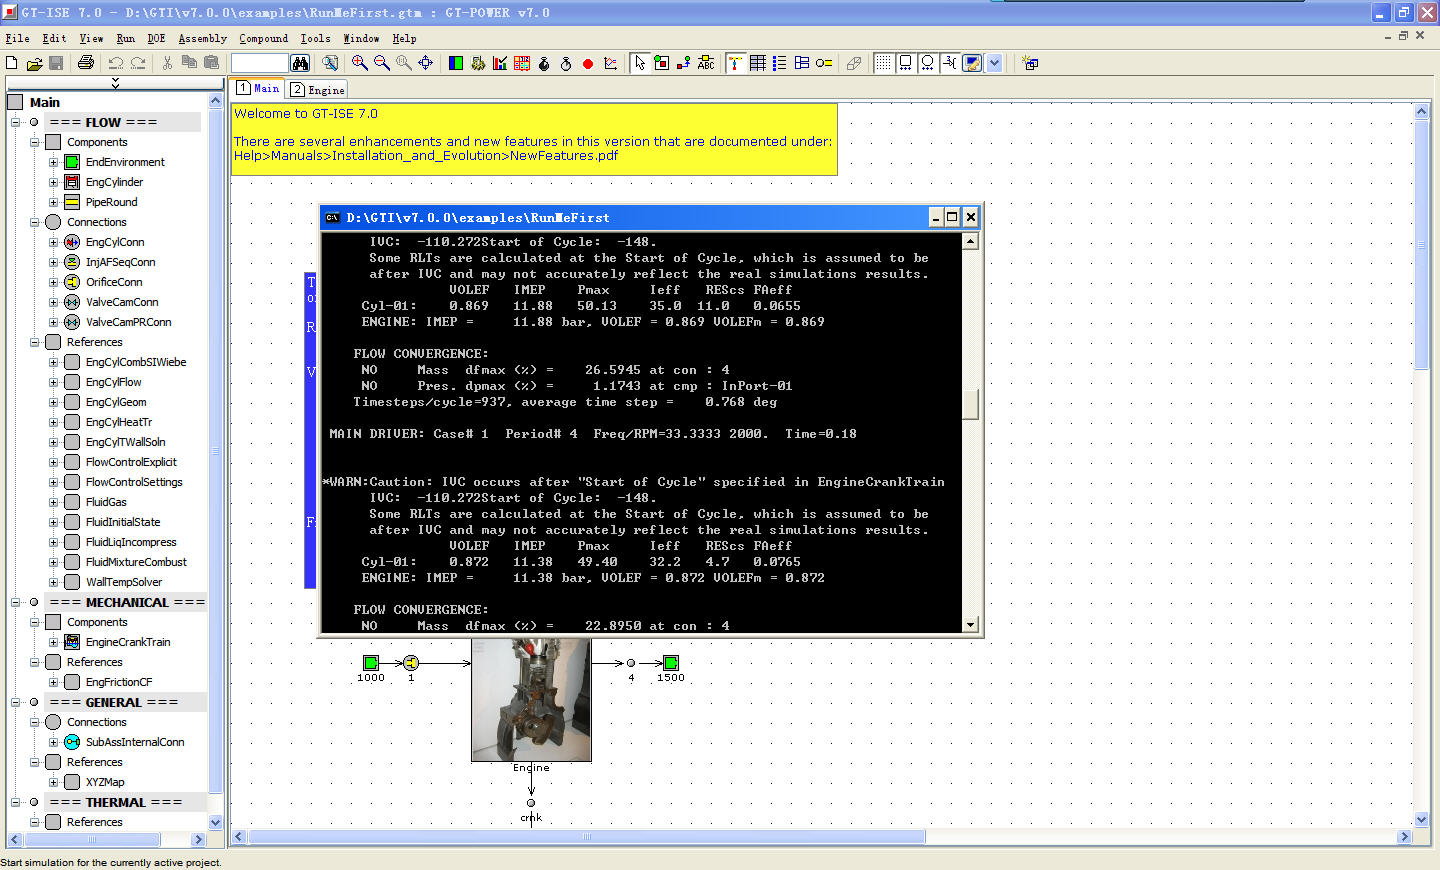Click the tree panel horizontal scrollbar thumb
The width and height of the screenshot is (1440, 870).
pyautogui.click(x=92, y=839)
